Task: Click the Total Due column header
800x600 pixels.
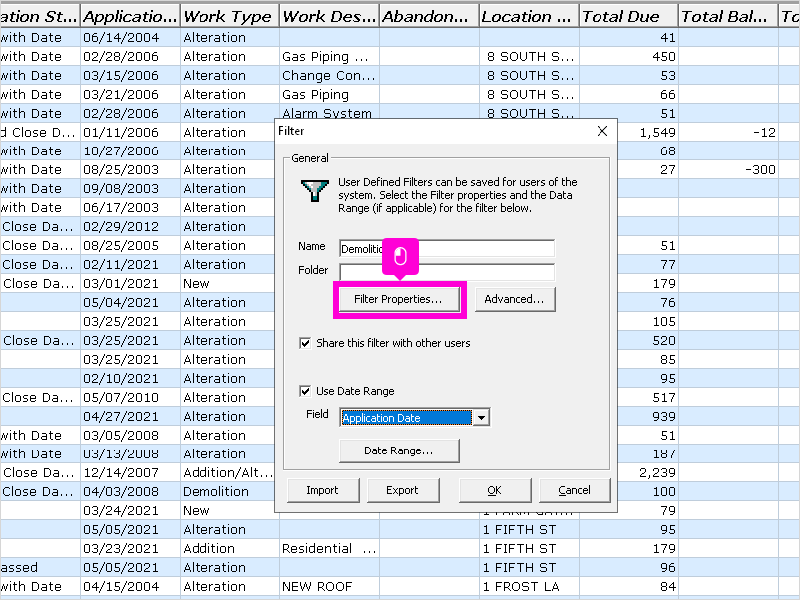Action: (629, 16)
